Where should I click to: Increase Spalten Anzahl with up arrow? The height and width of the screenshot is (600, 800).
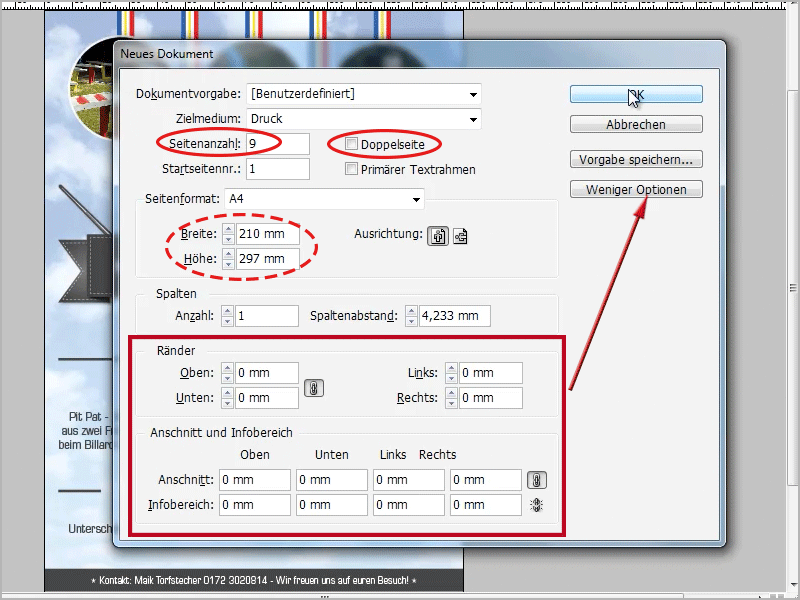tap(228, 311)
